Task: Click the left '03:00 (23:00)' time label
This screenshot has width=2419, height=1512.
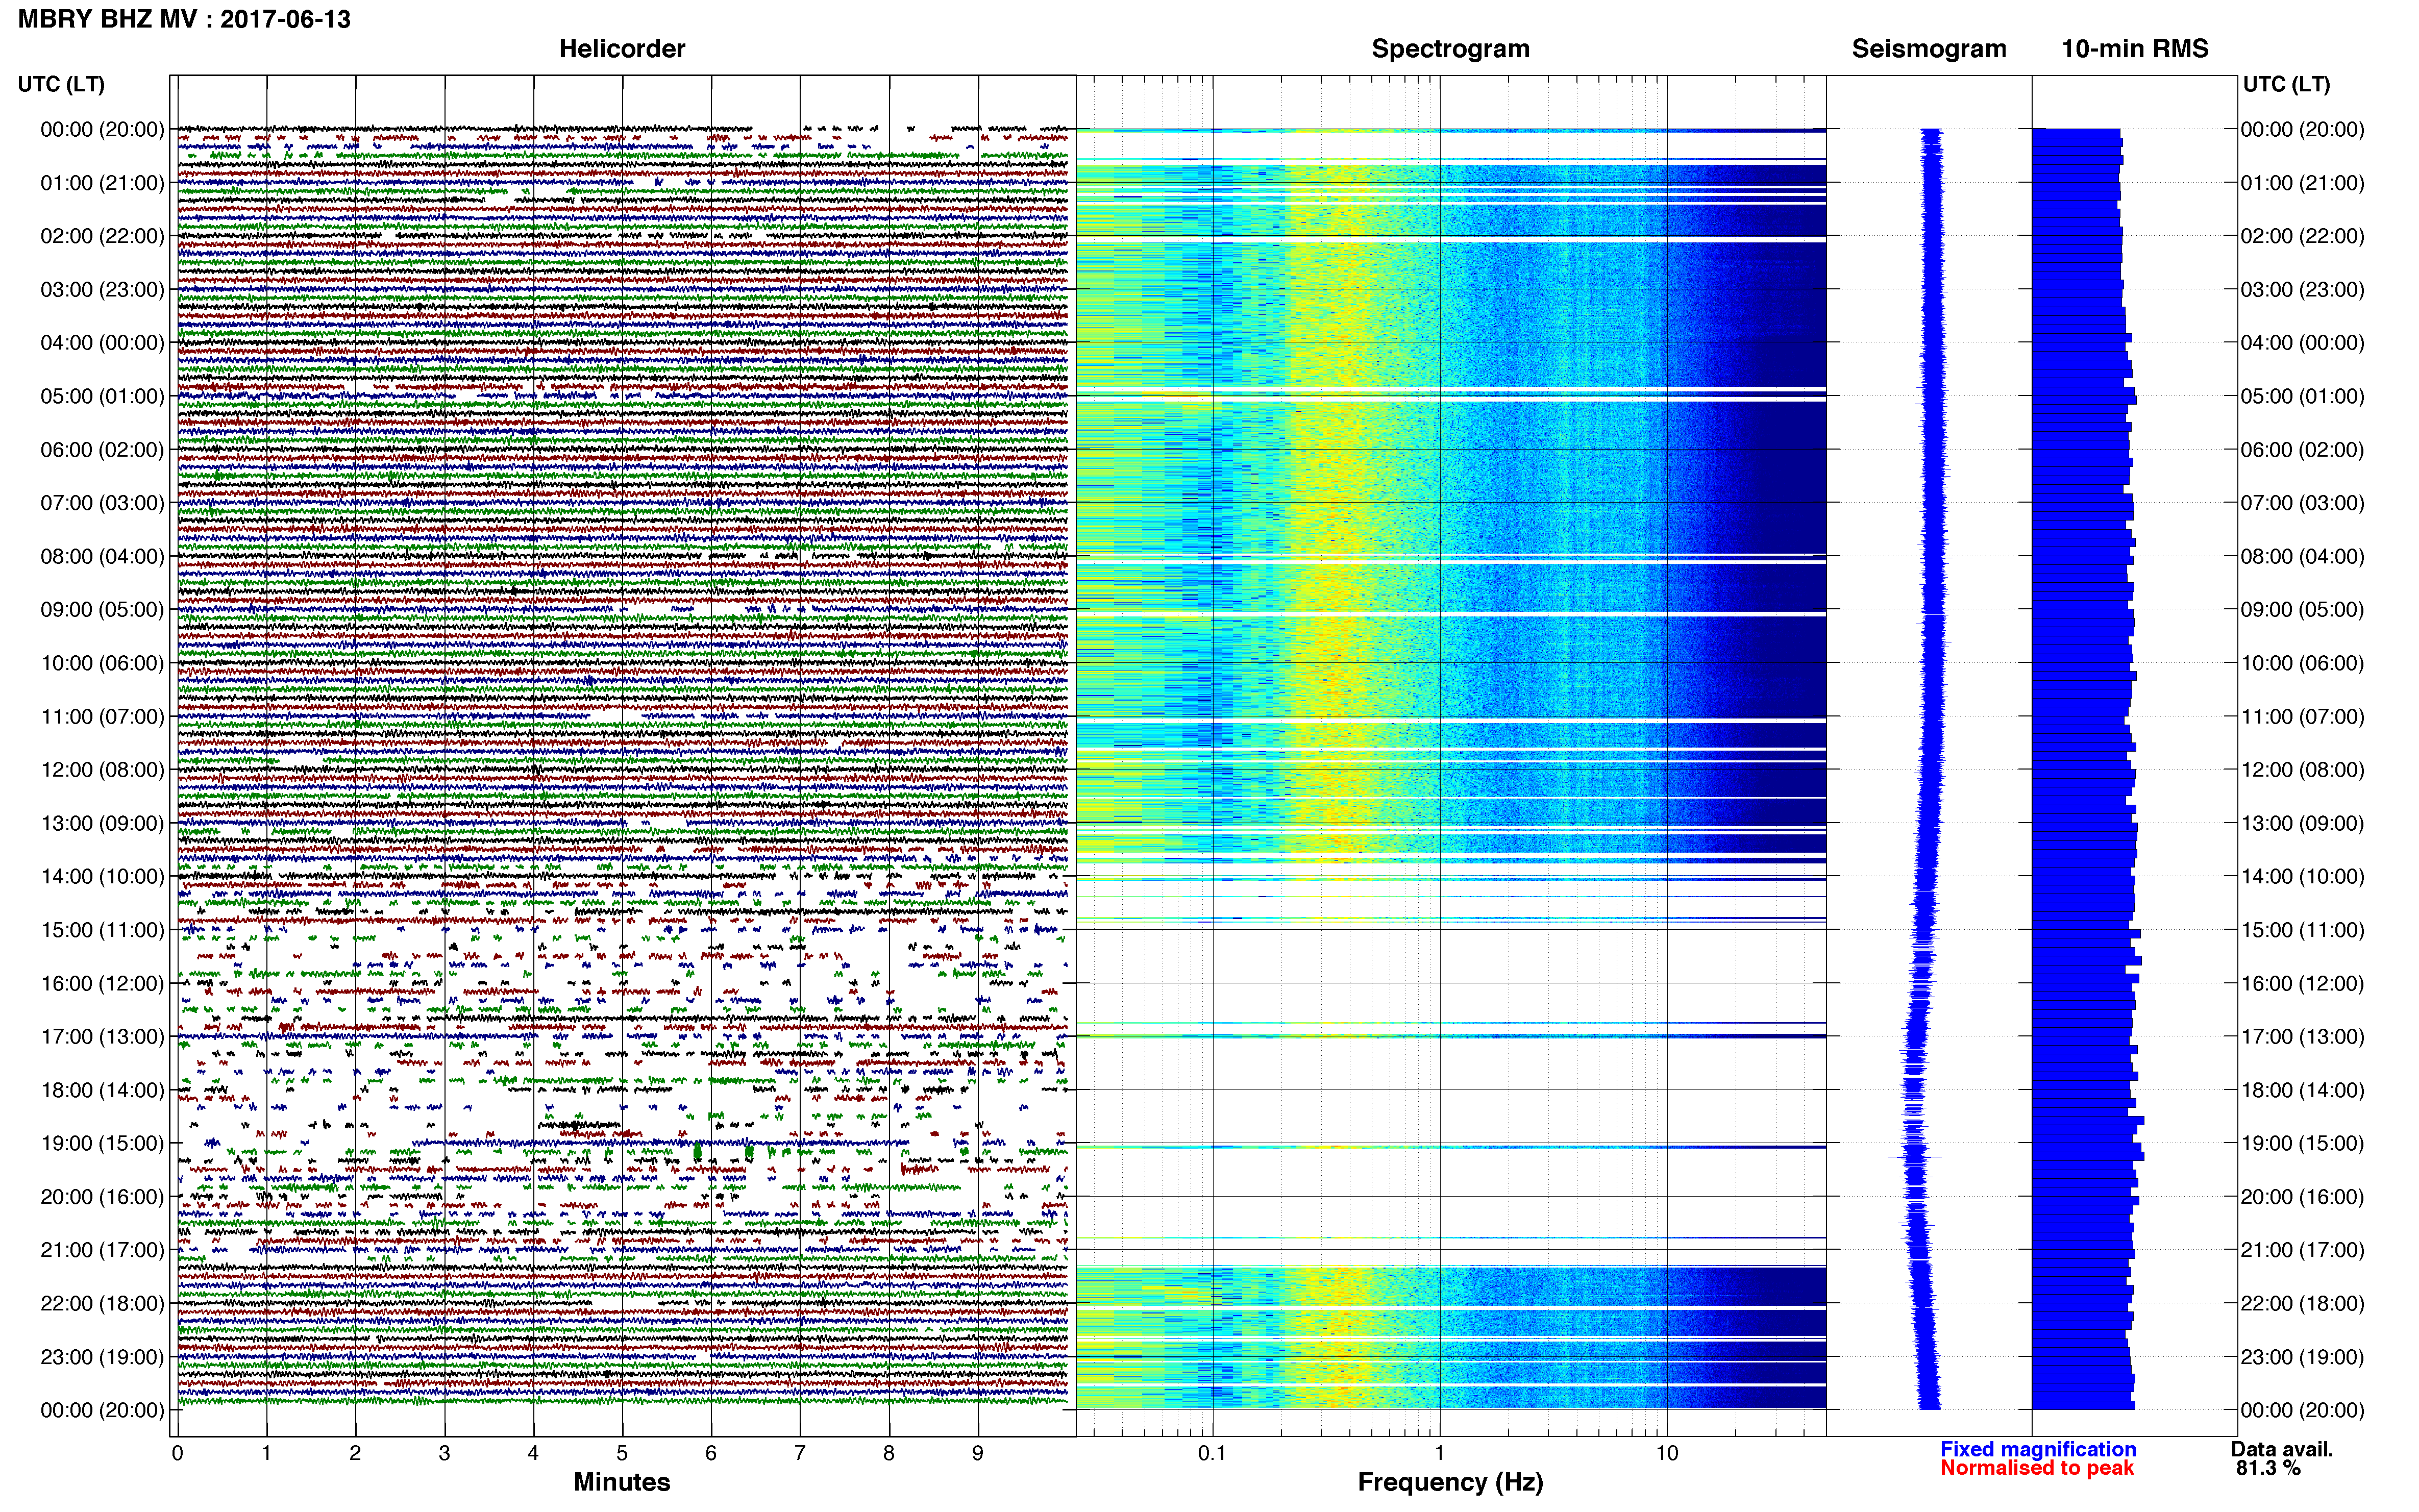Action: [102, 290]
